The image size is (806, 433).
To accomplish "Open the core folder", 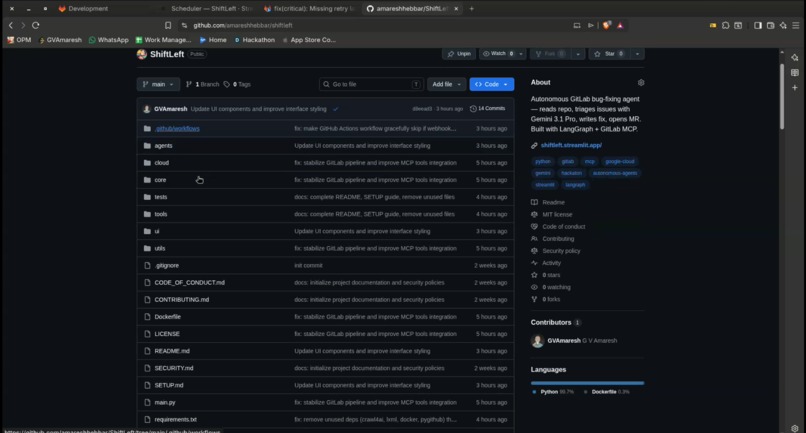I will [x=160, y=180].
